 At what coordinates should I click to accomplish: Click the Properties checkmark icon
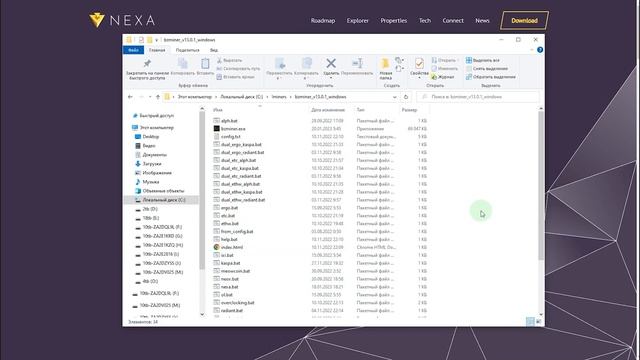[x=419, y=63]
